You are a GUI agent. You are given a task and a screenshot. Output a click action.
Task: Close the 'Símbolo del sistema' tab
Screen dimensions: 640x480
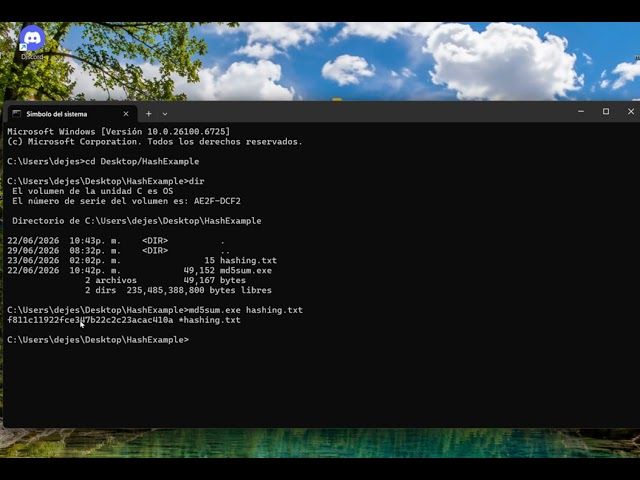[126, 114]
